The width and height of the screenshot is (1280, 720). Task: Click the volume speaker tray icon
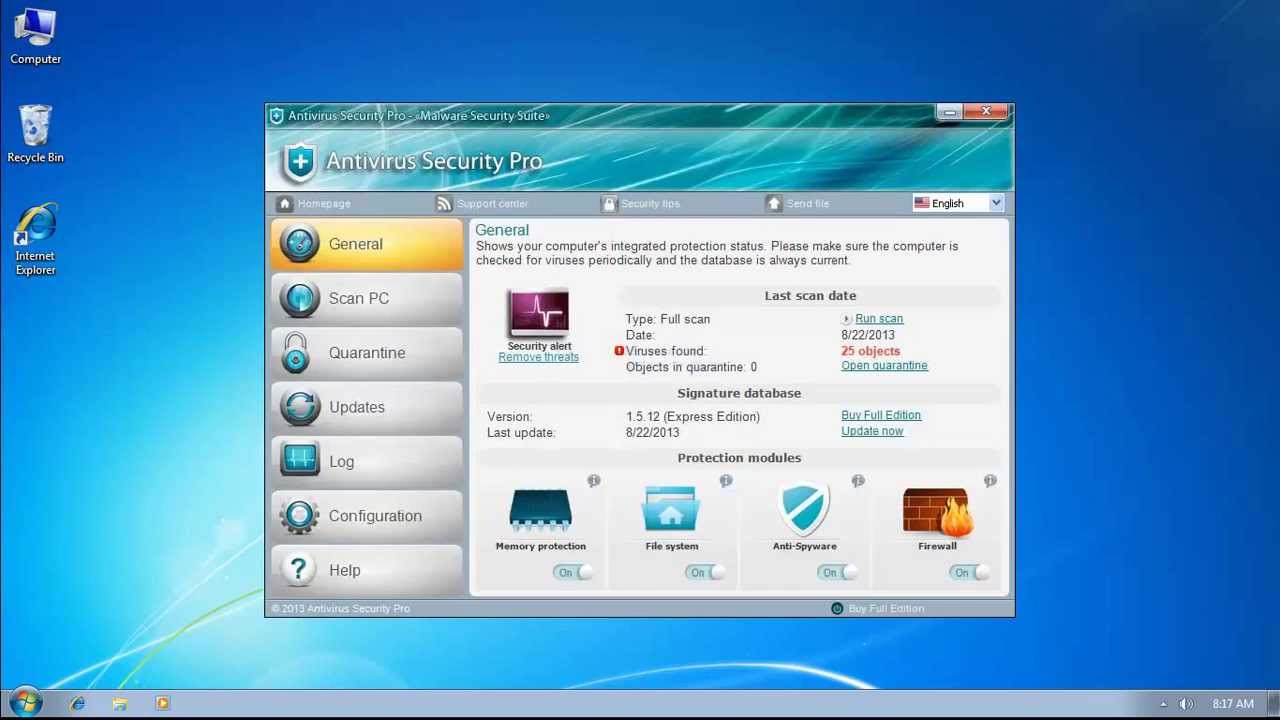click(x=1186, y=704)
